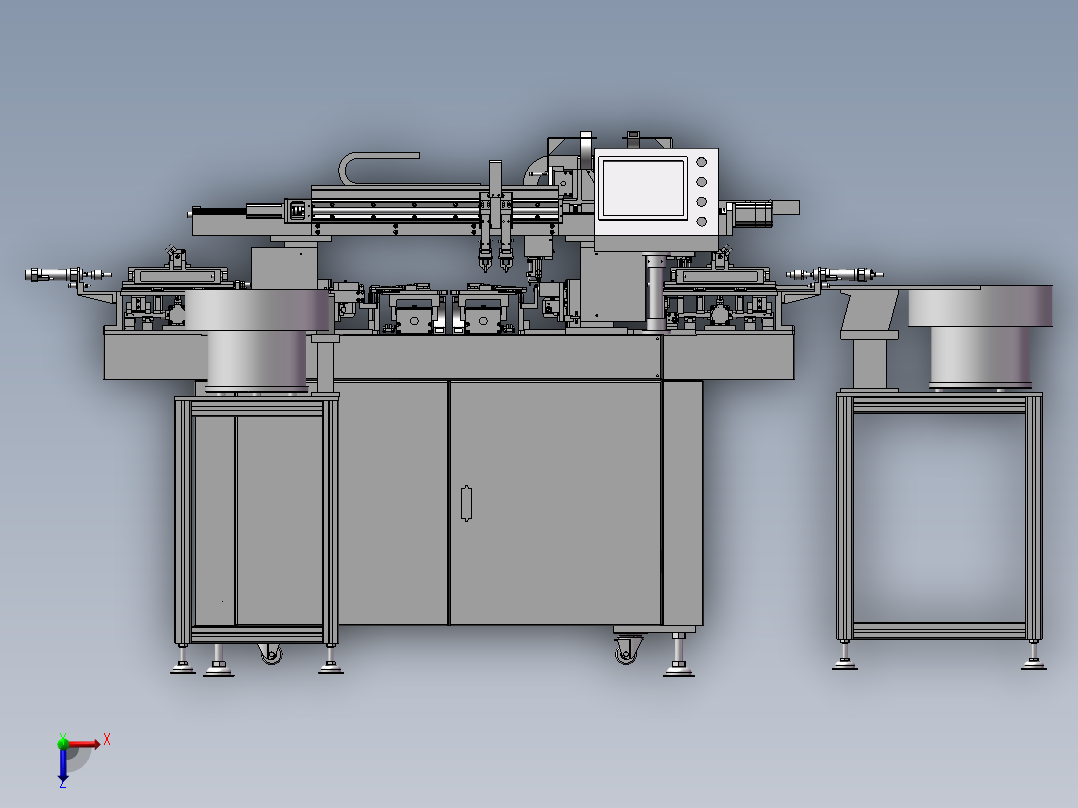
Task: Click the blue Z axis of the triad
Action: [x=63, y=763]
